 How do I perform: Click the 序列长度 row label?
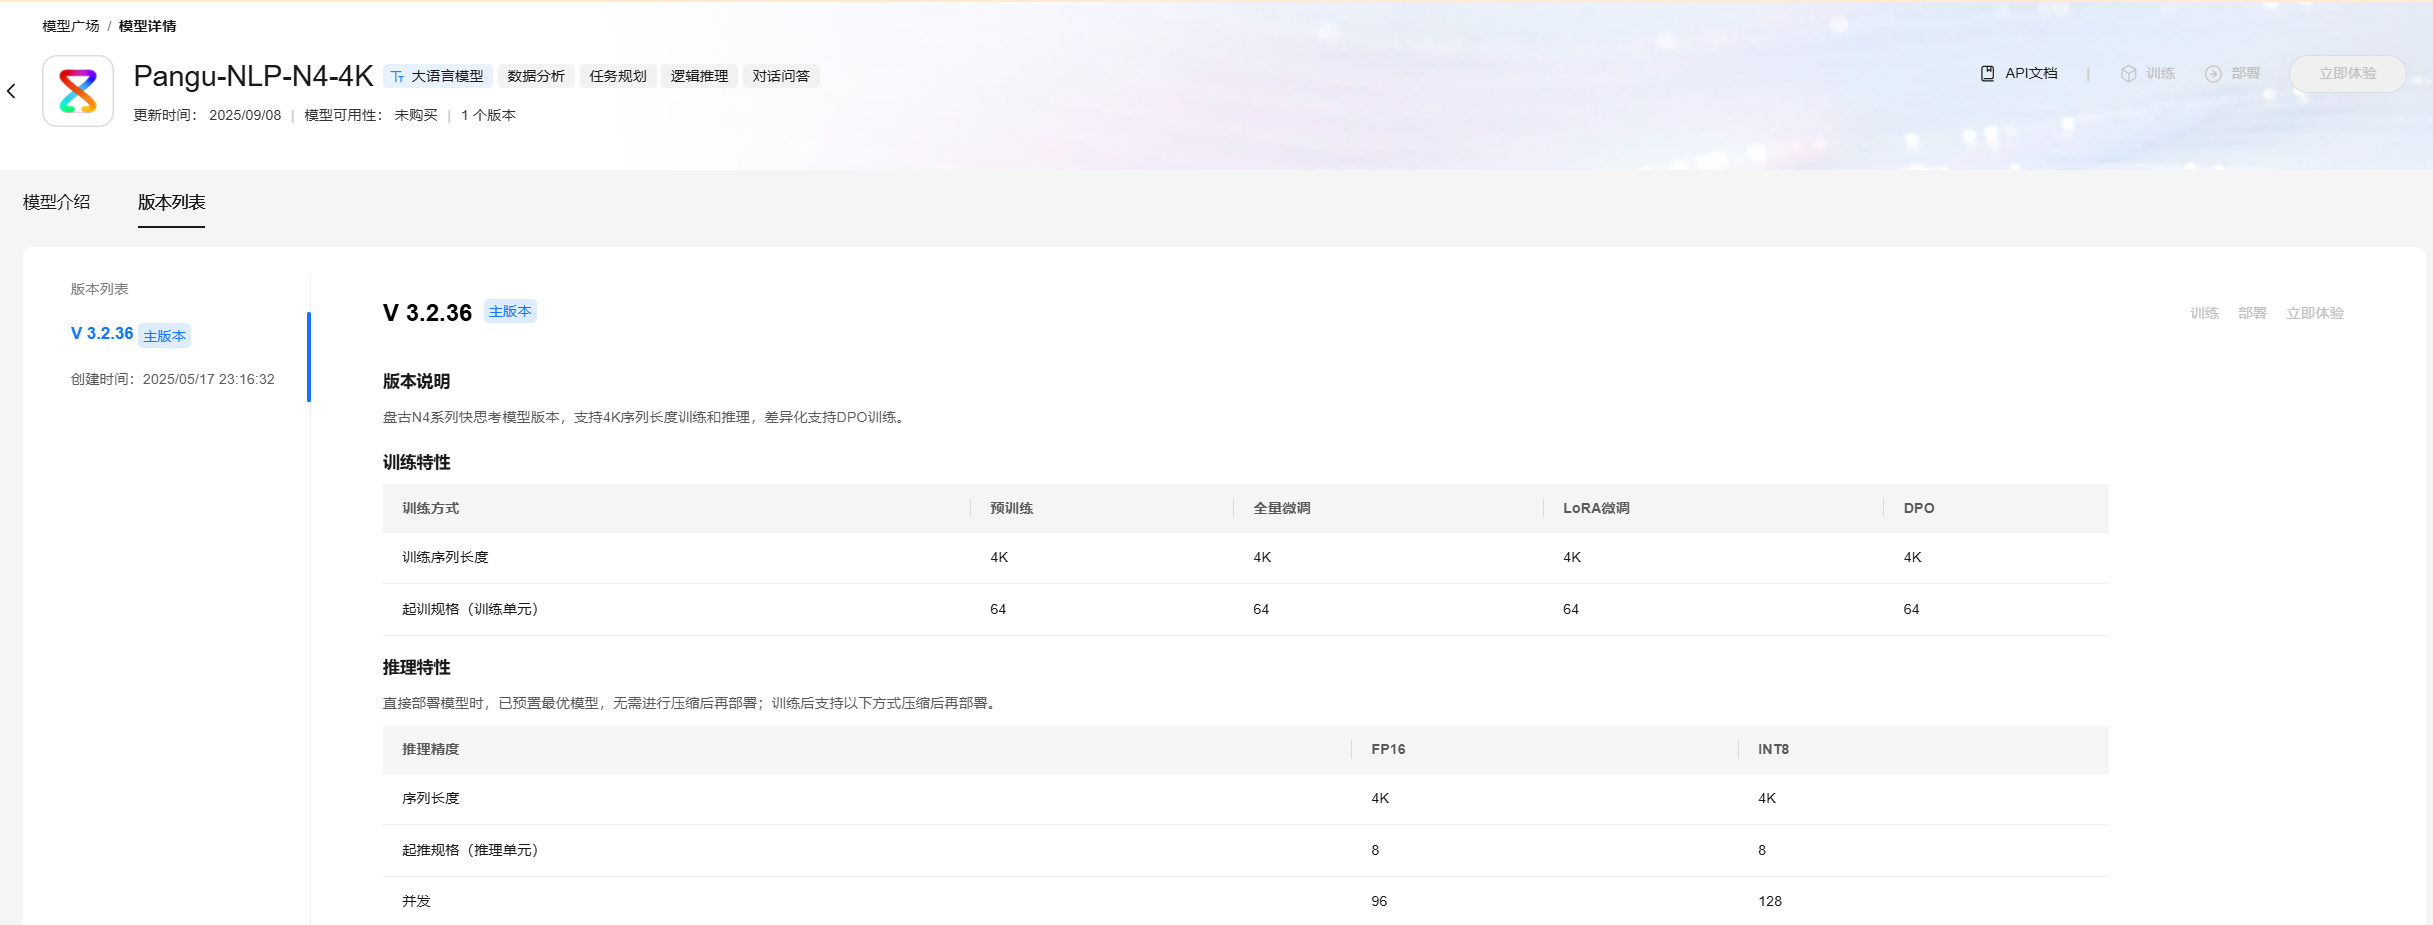click(431, 798)
